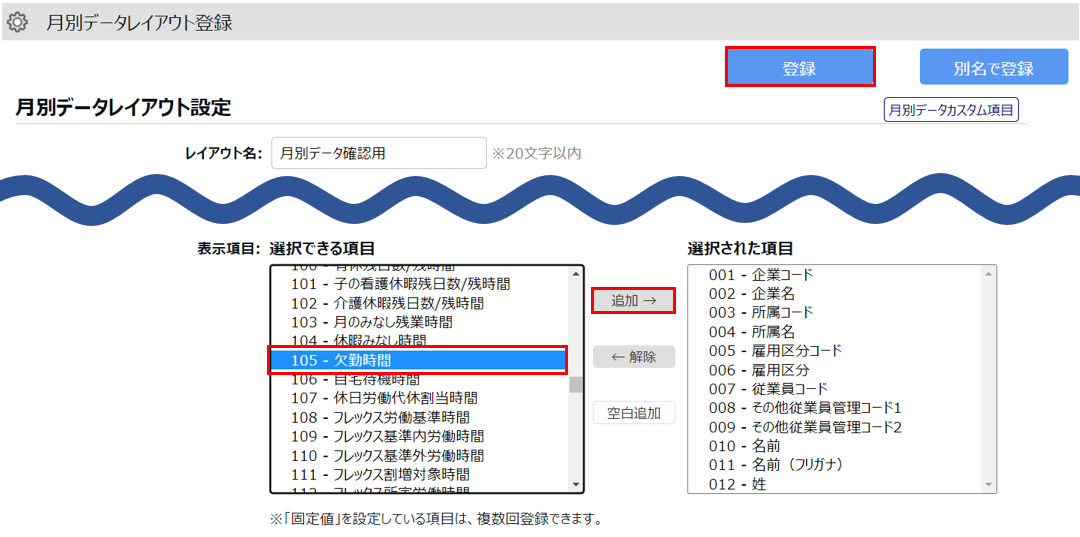
Task: Click scroll-up arrow of available items list
Action: tap(575, 274)
